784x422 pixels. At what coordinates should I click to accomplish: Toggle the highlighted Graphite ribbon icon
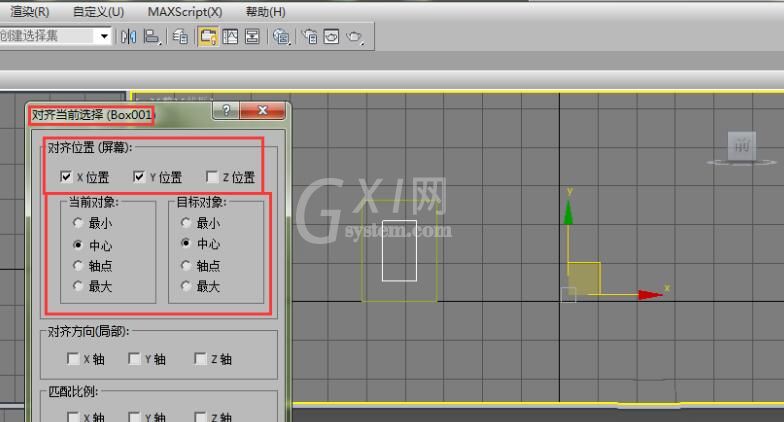208,36
